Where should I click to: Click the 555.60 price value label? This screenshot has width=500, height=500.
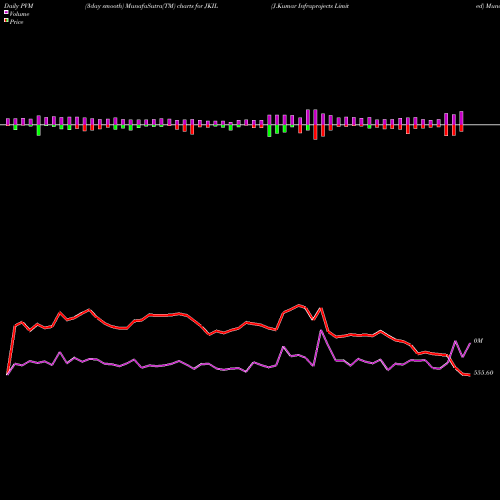(x=483, y=373)
